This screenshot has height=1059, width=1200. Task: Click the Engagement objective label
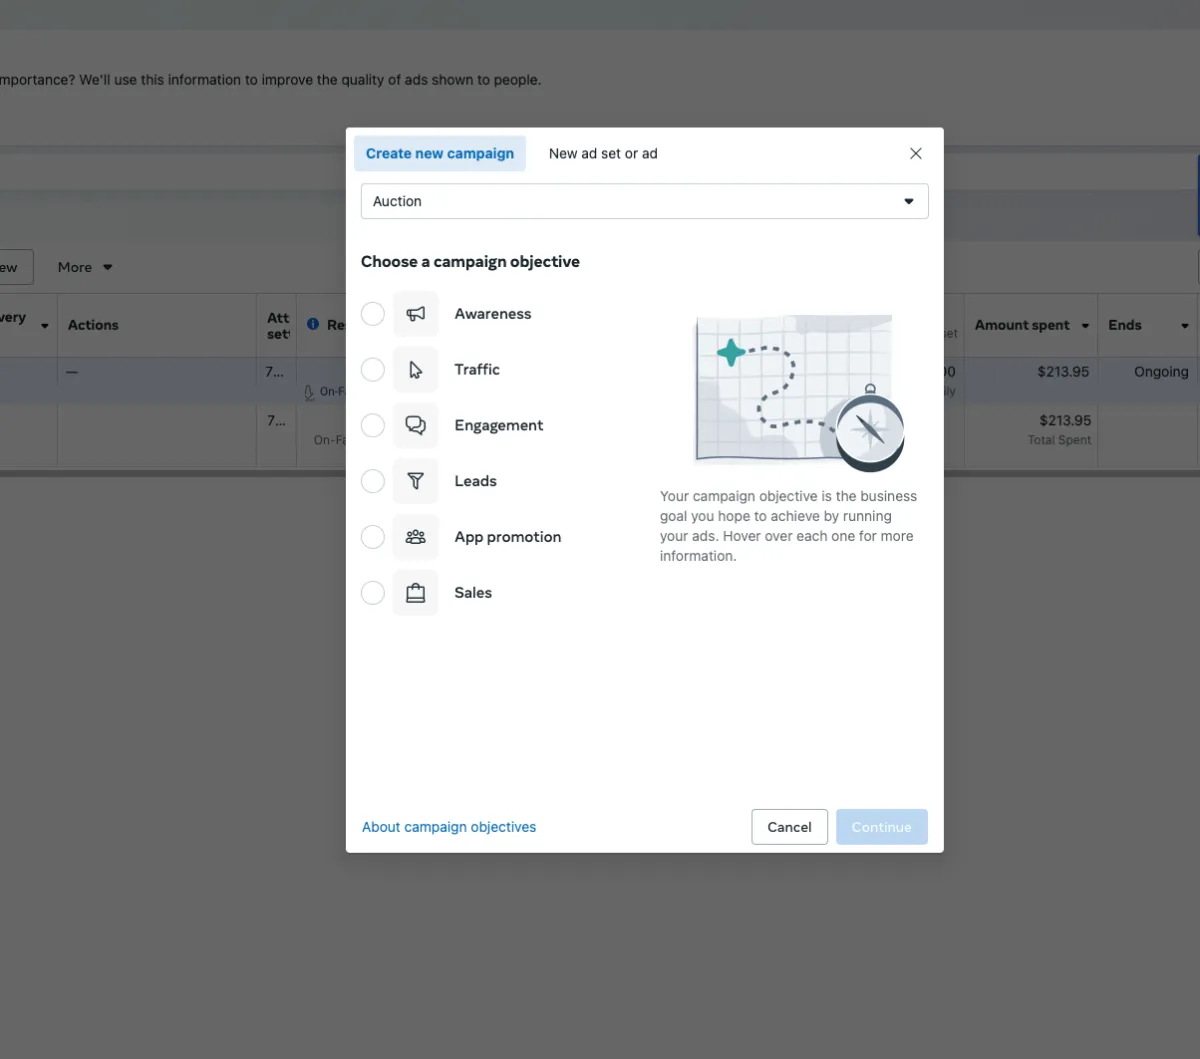[x=499, y=426]
